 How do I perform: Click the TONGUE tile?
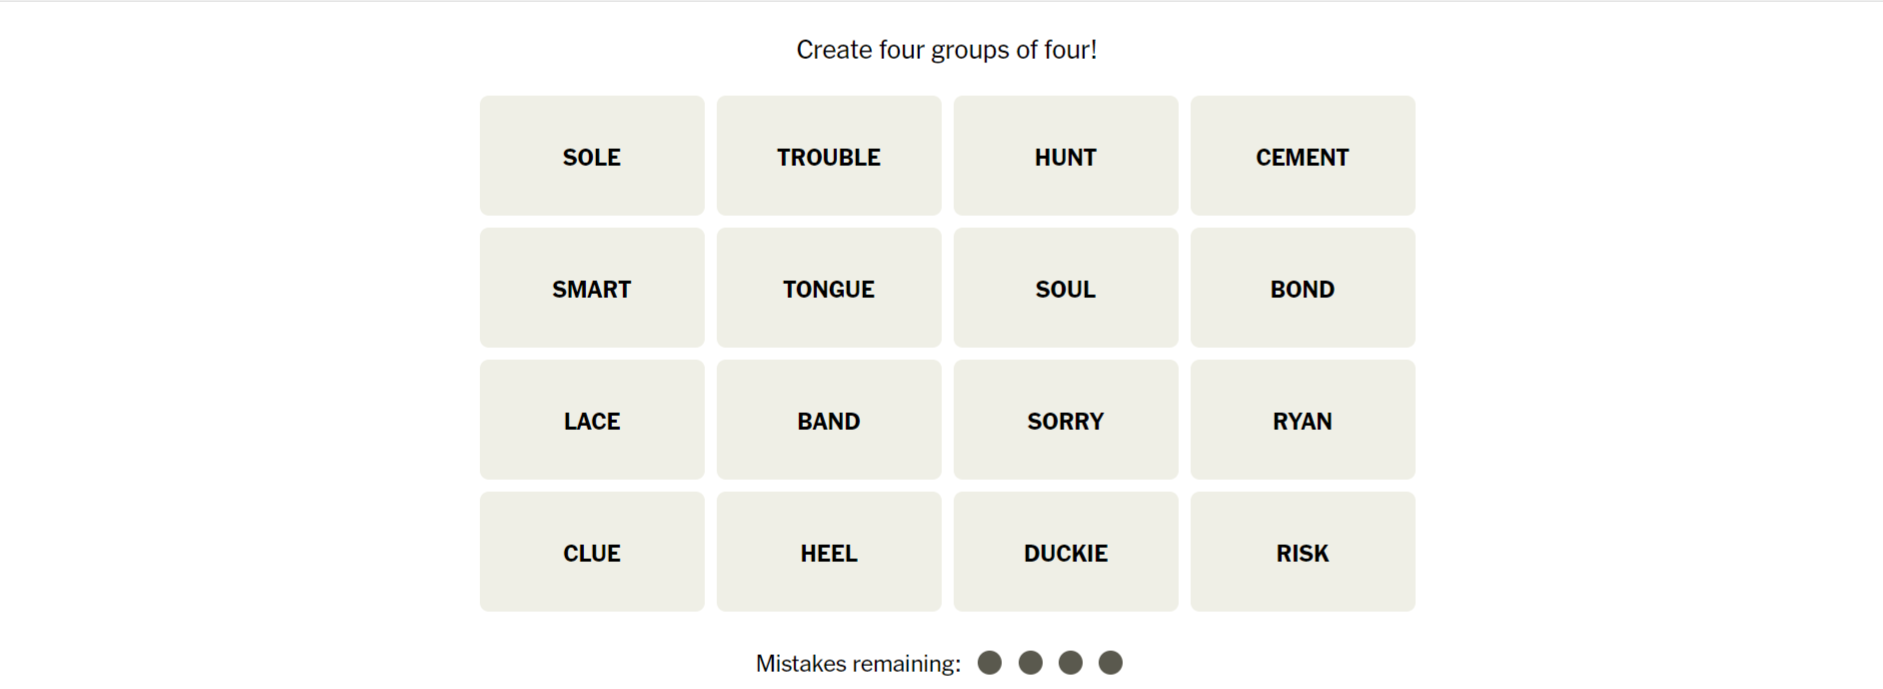(829, 288)
